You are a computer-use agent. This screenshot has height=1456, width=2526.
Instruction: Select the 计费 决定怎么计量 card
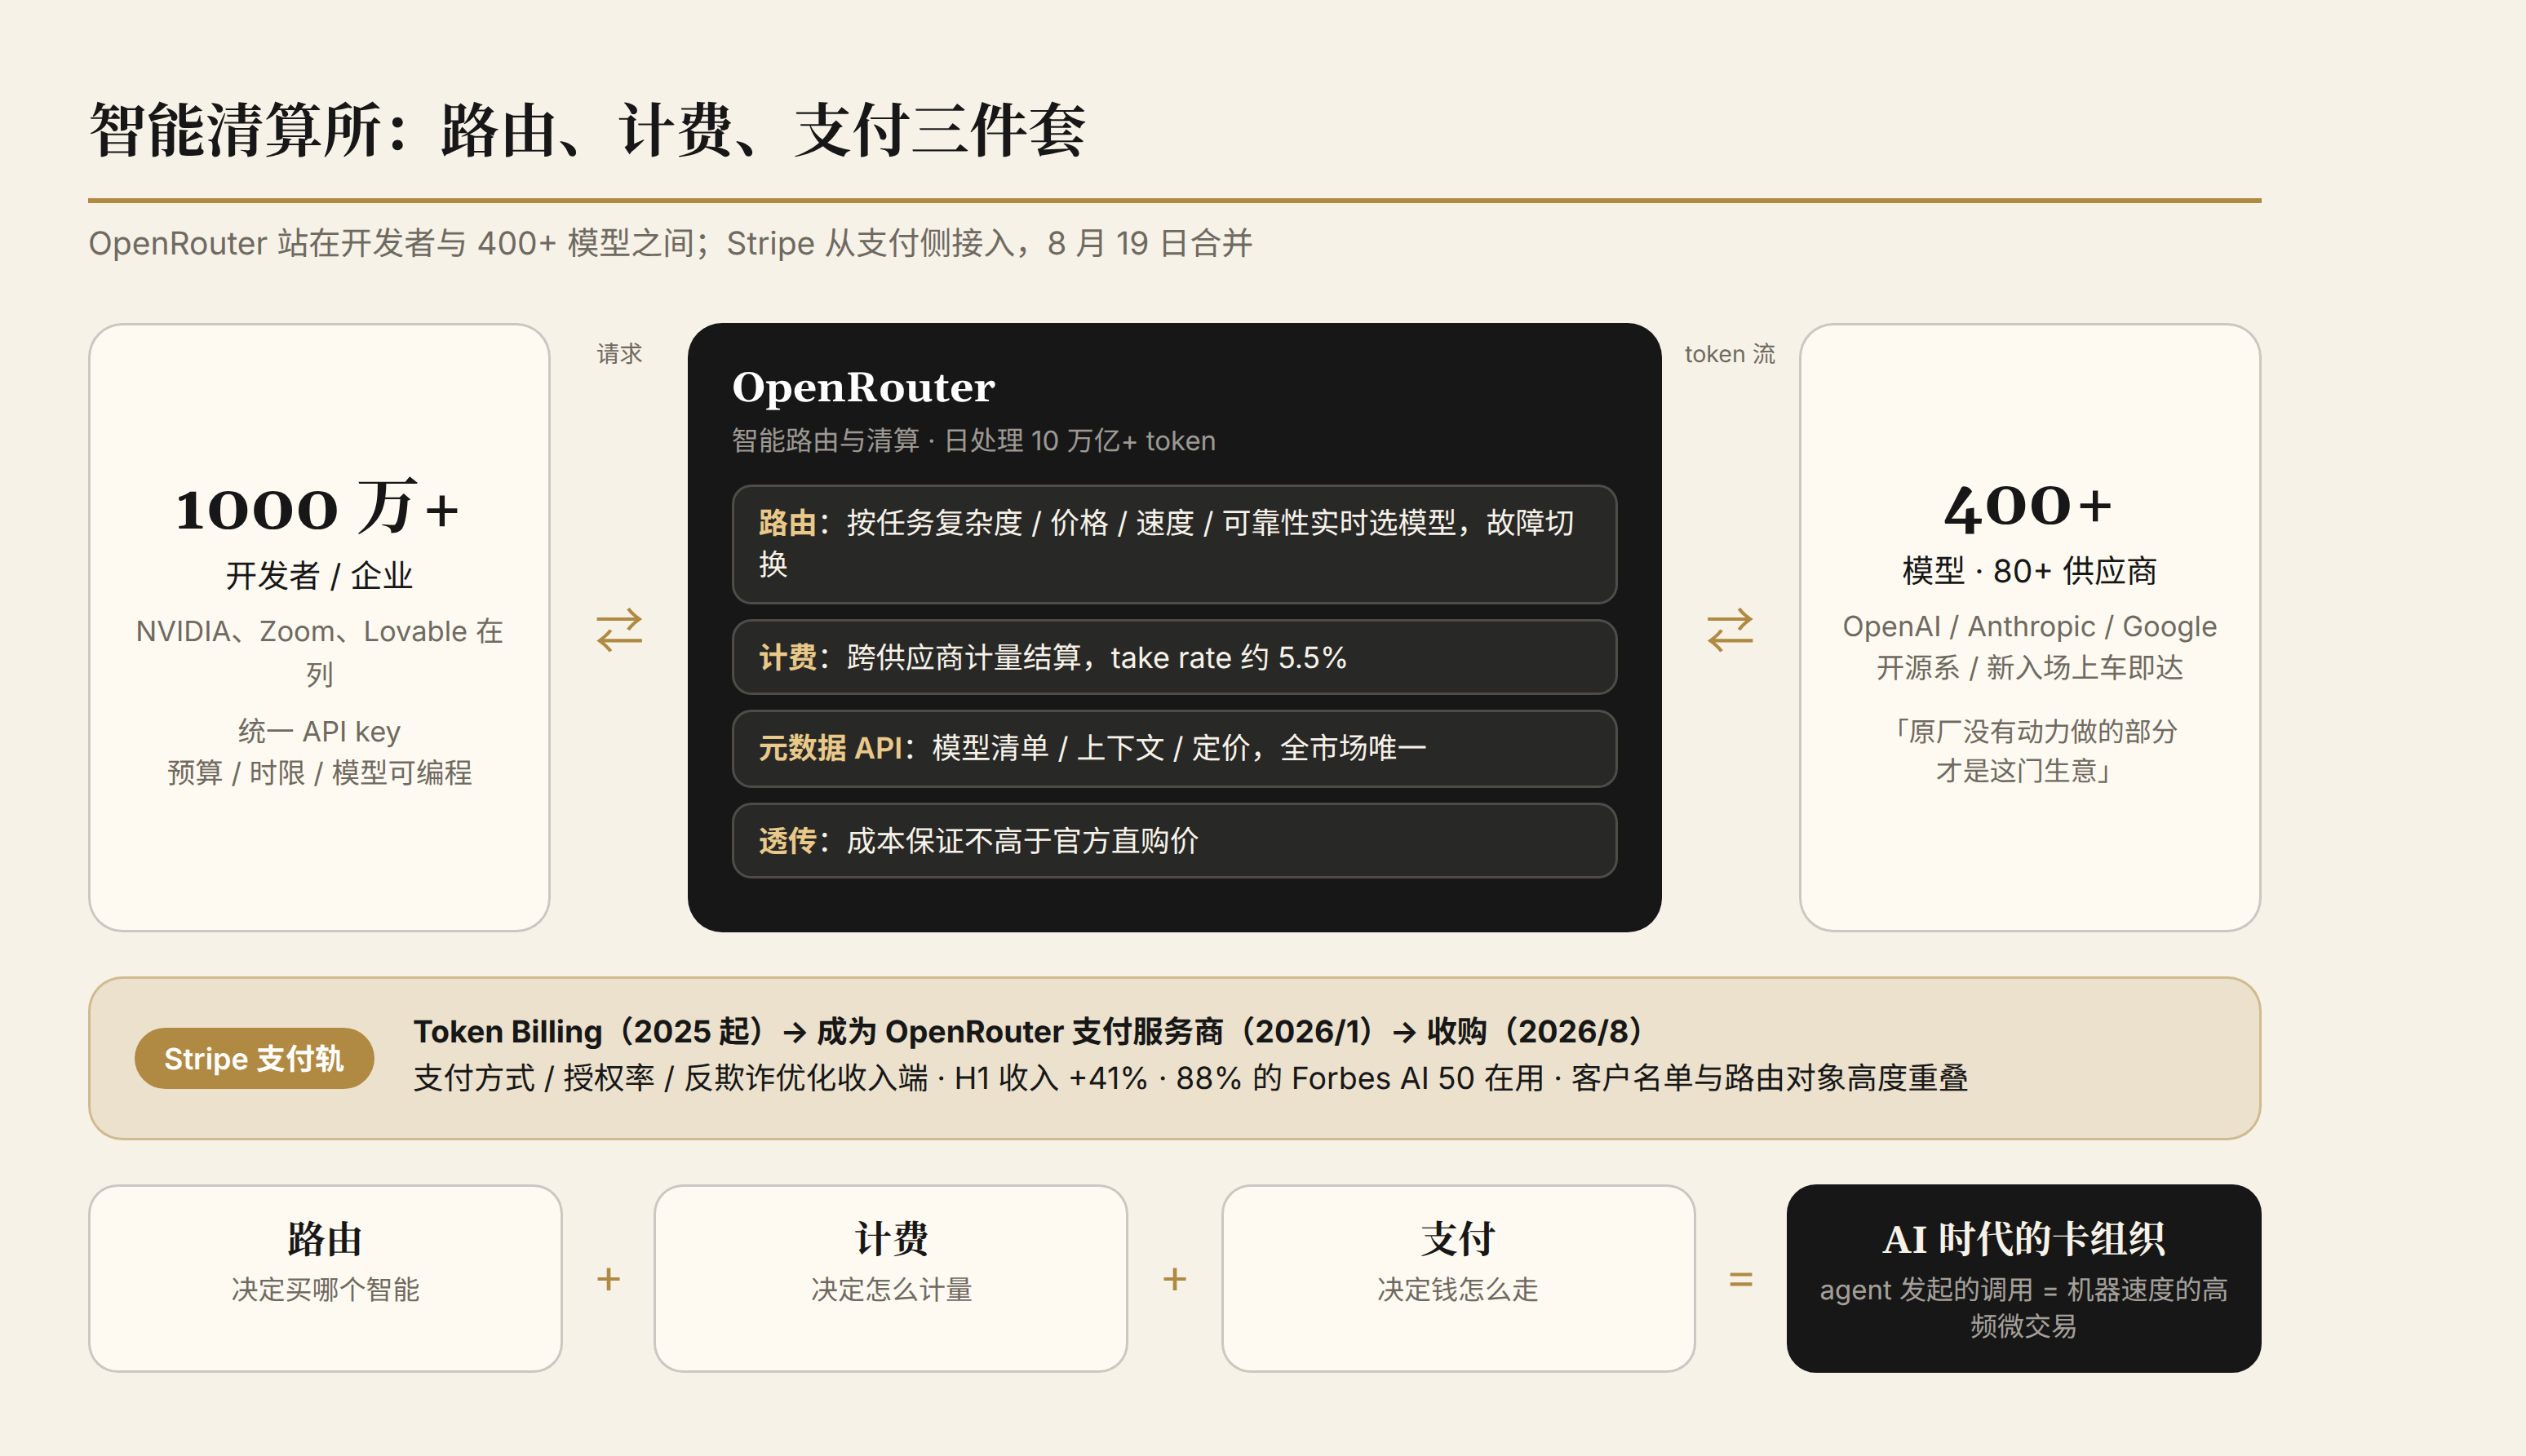click(x=891, y=1278)
